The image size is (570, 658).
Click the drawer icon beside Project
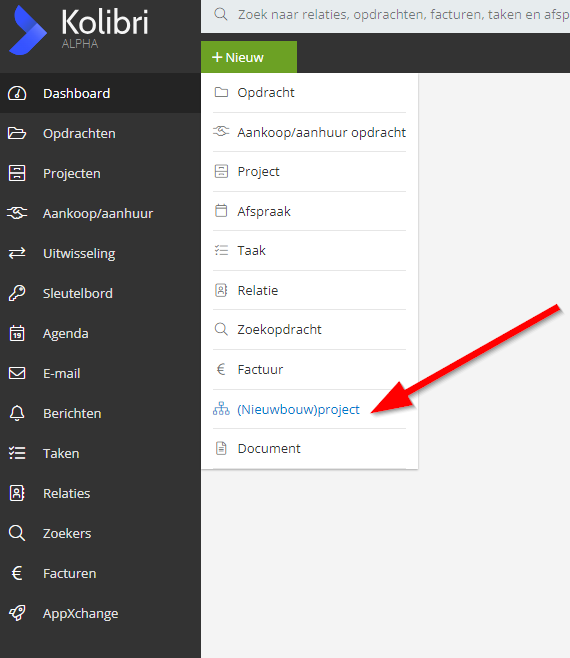(x=221, y=171)
